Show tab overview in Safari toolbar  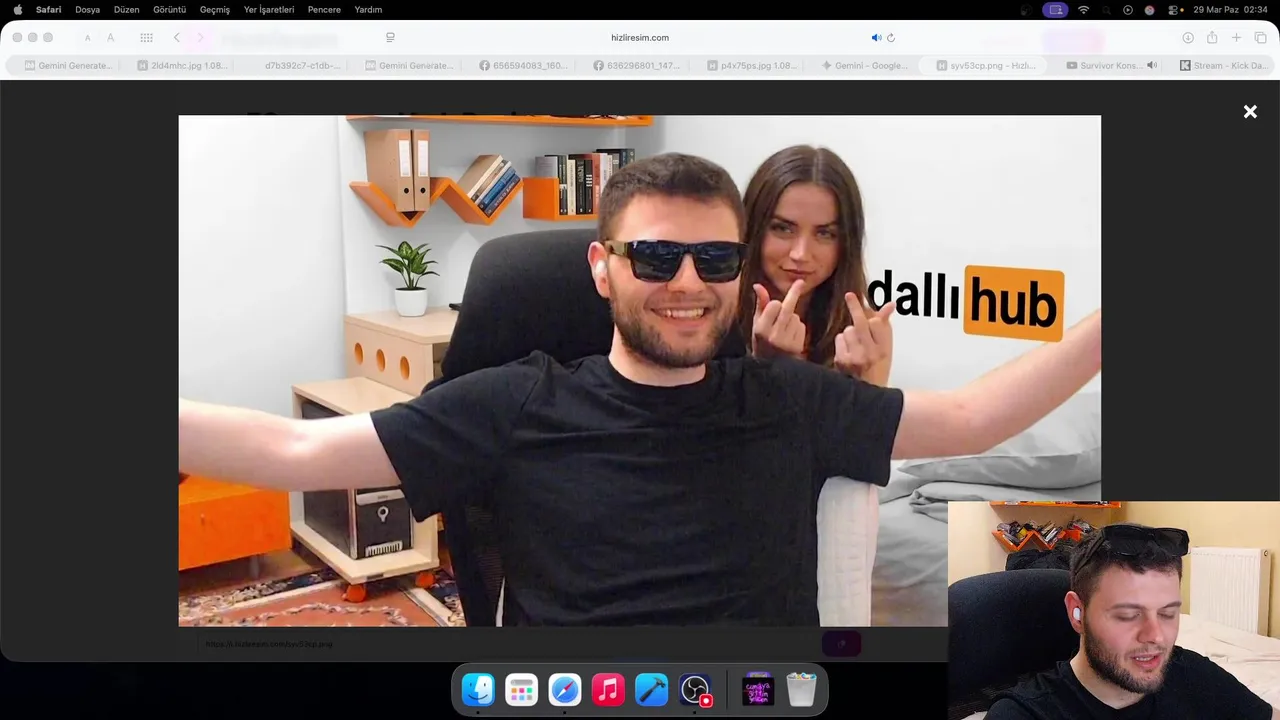[1260, 38]
